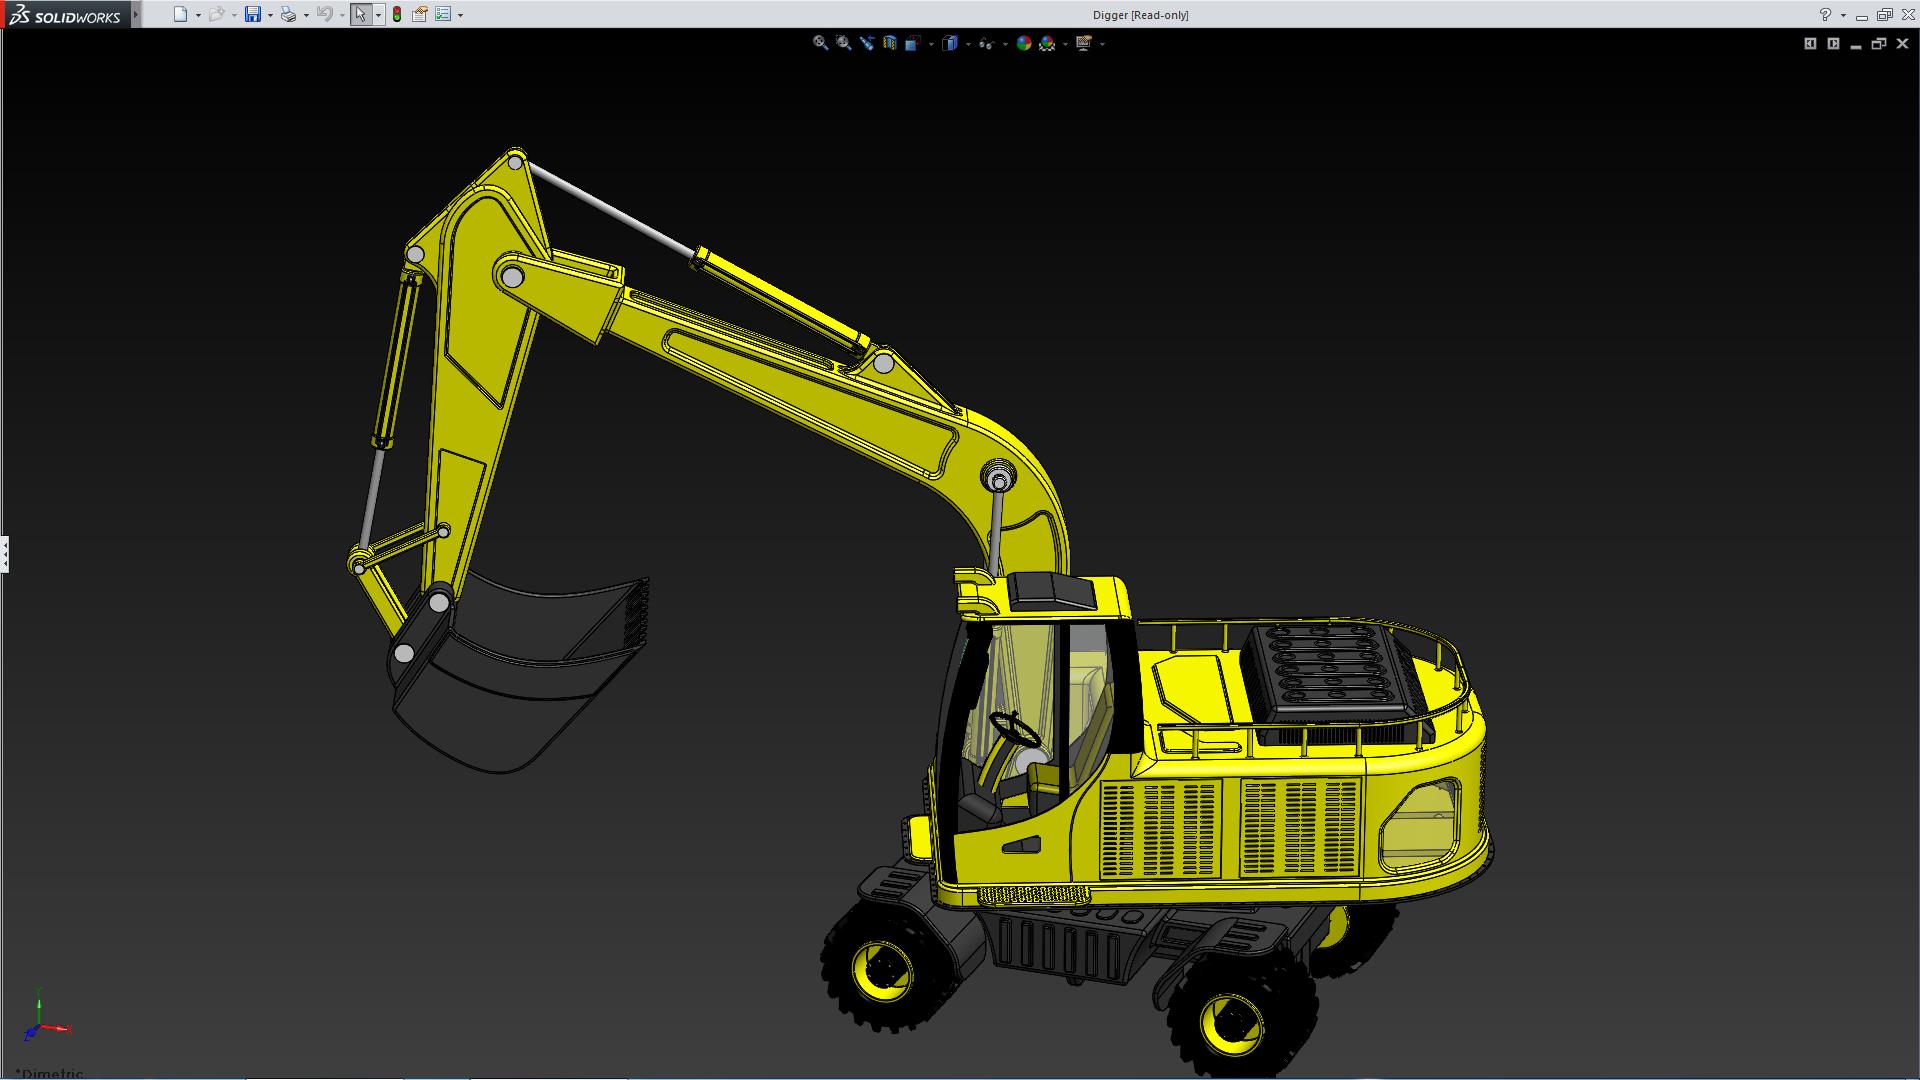Expand the SolidWorks menu flyout arrow
Image resolution: width=1920 pixels, height=1080 pixels.
click(x=136, y=14)
